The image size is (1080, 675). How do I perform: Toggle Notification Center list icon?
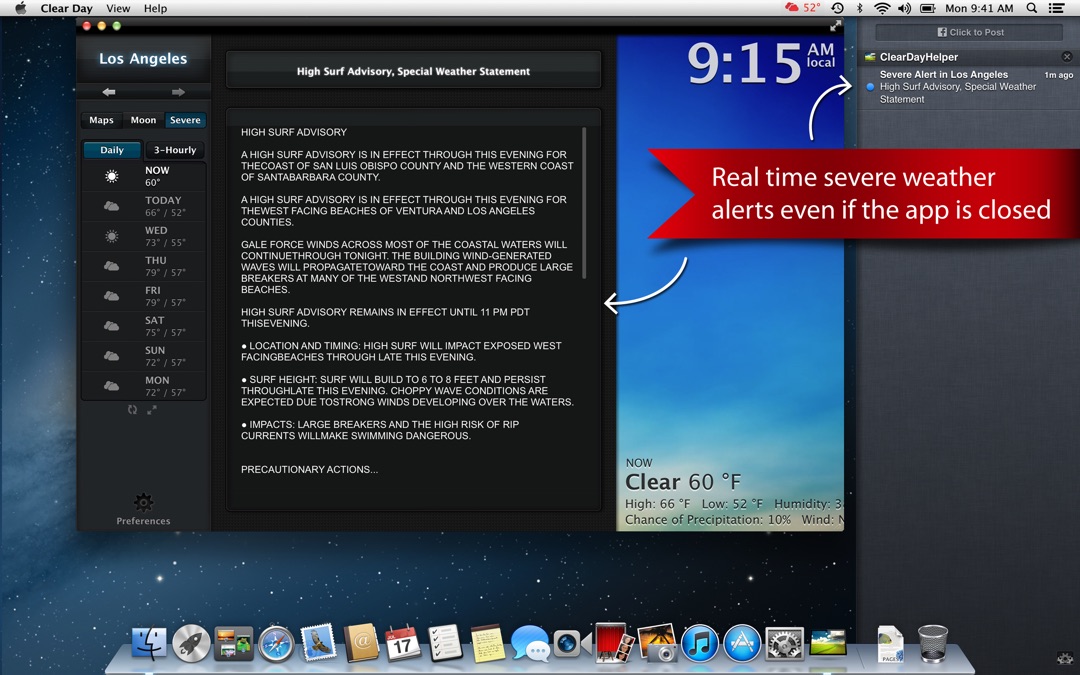click(1055, 8)
